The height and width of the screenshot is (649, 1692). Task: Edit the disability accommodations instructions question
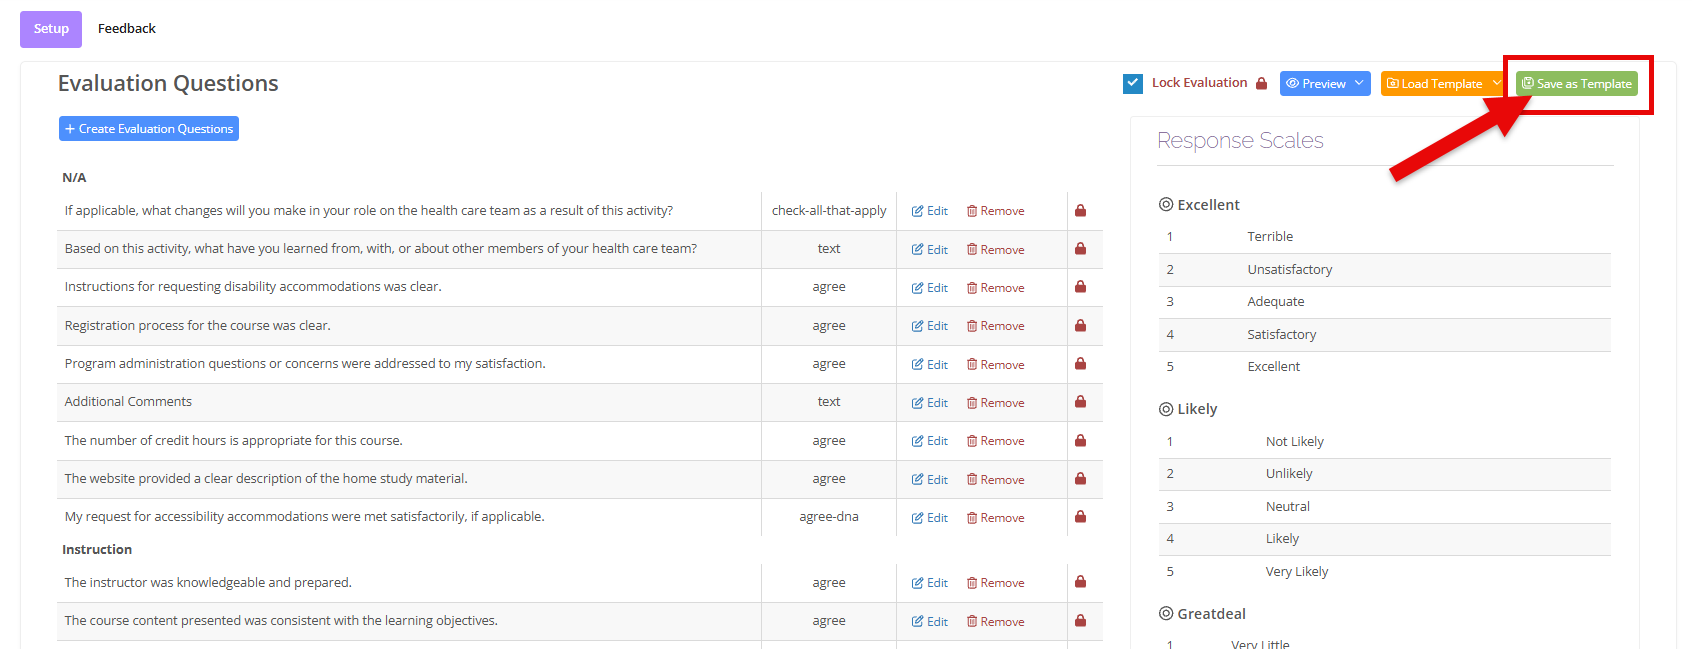(930, 288)
